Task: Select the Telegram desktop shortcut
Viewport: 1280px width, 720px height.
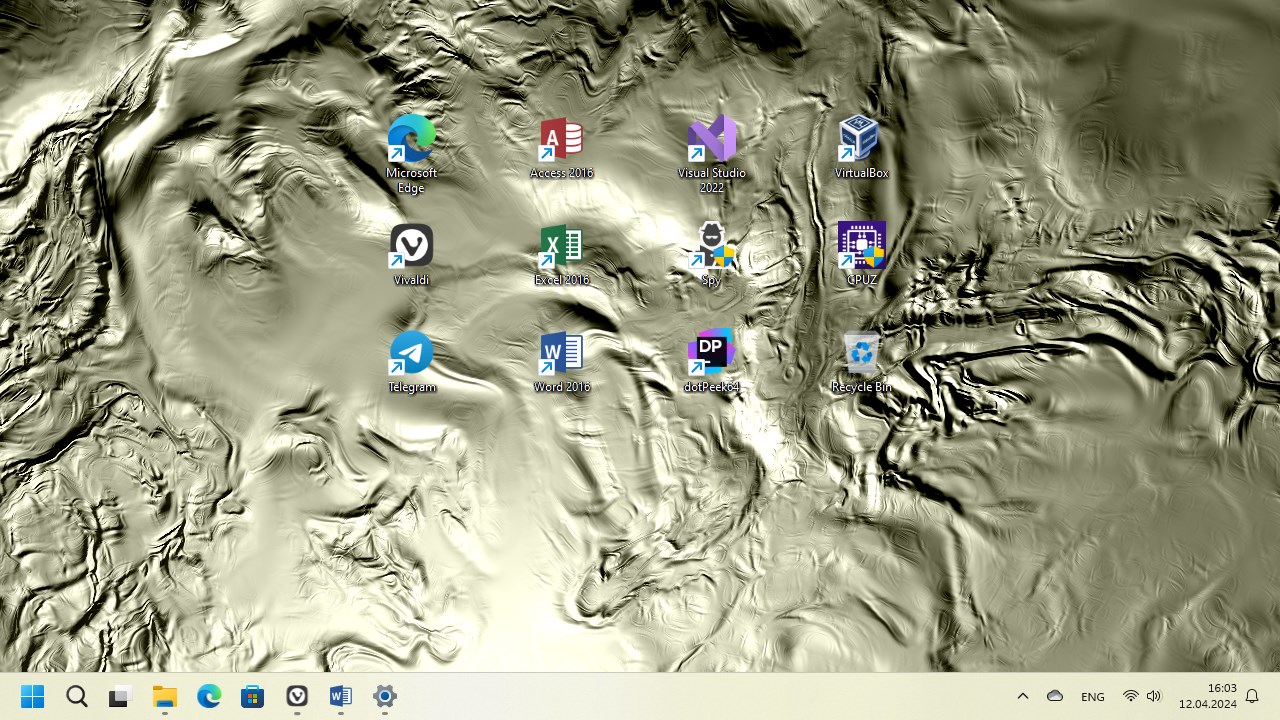Action: tap(411, 362)
